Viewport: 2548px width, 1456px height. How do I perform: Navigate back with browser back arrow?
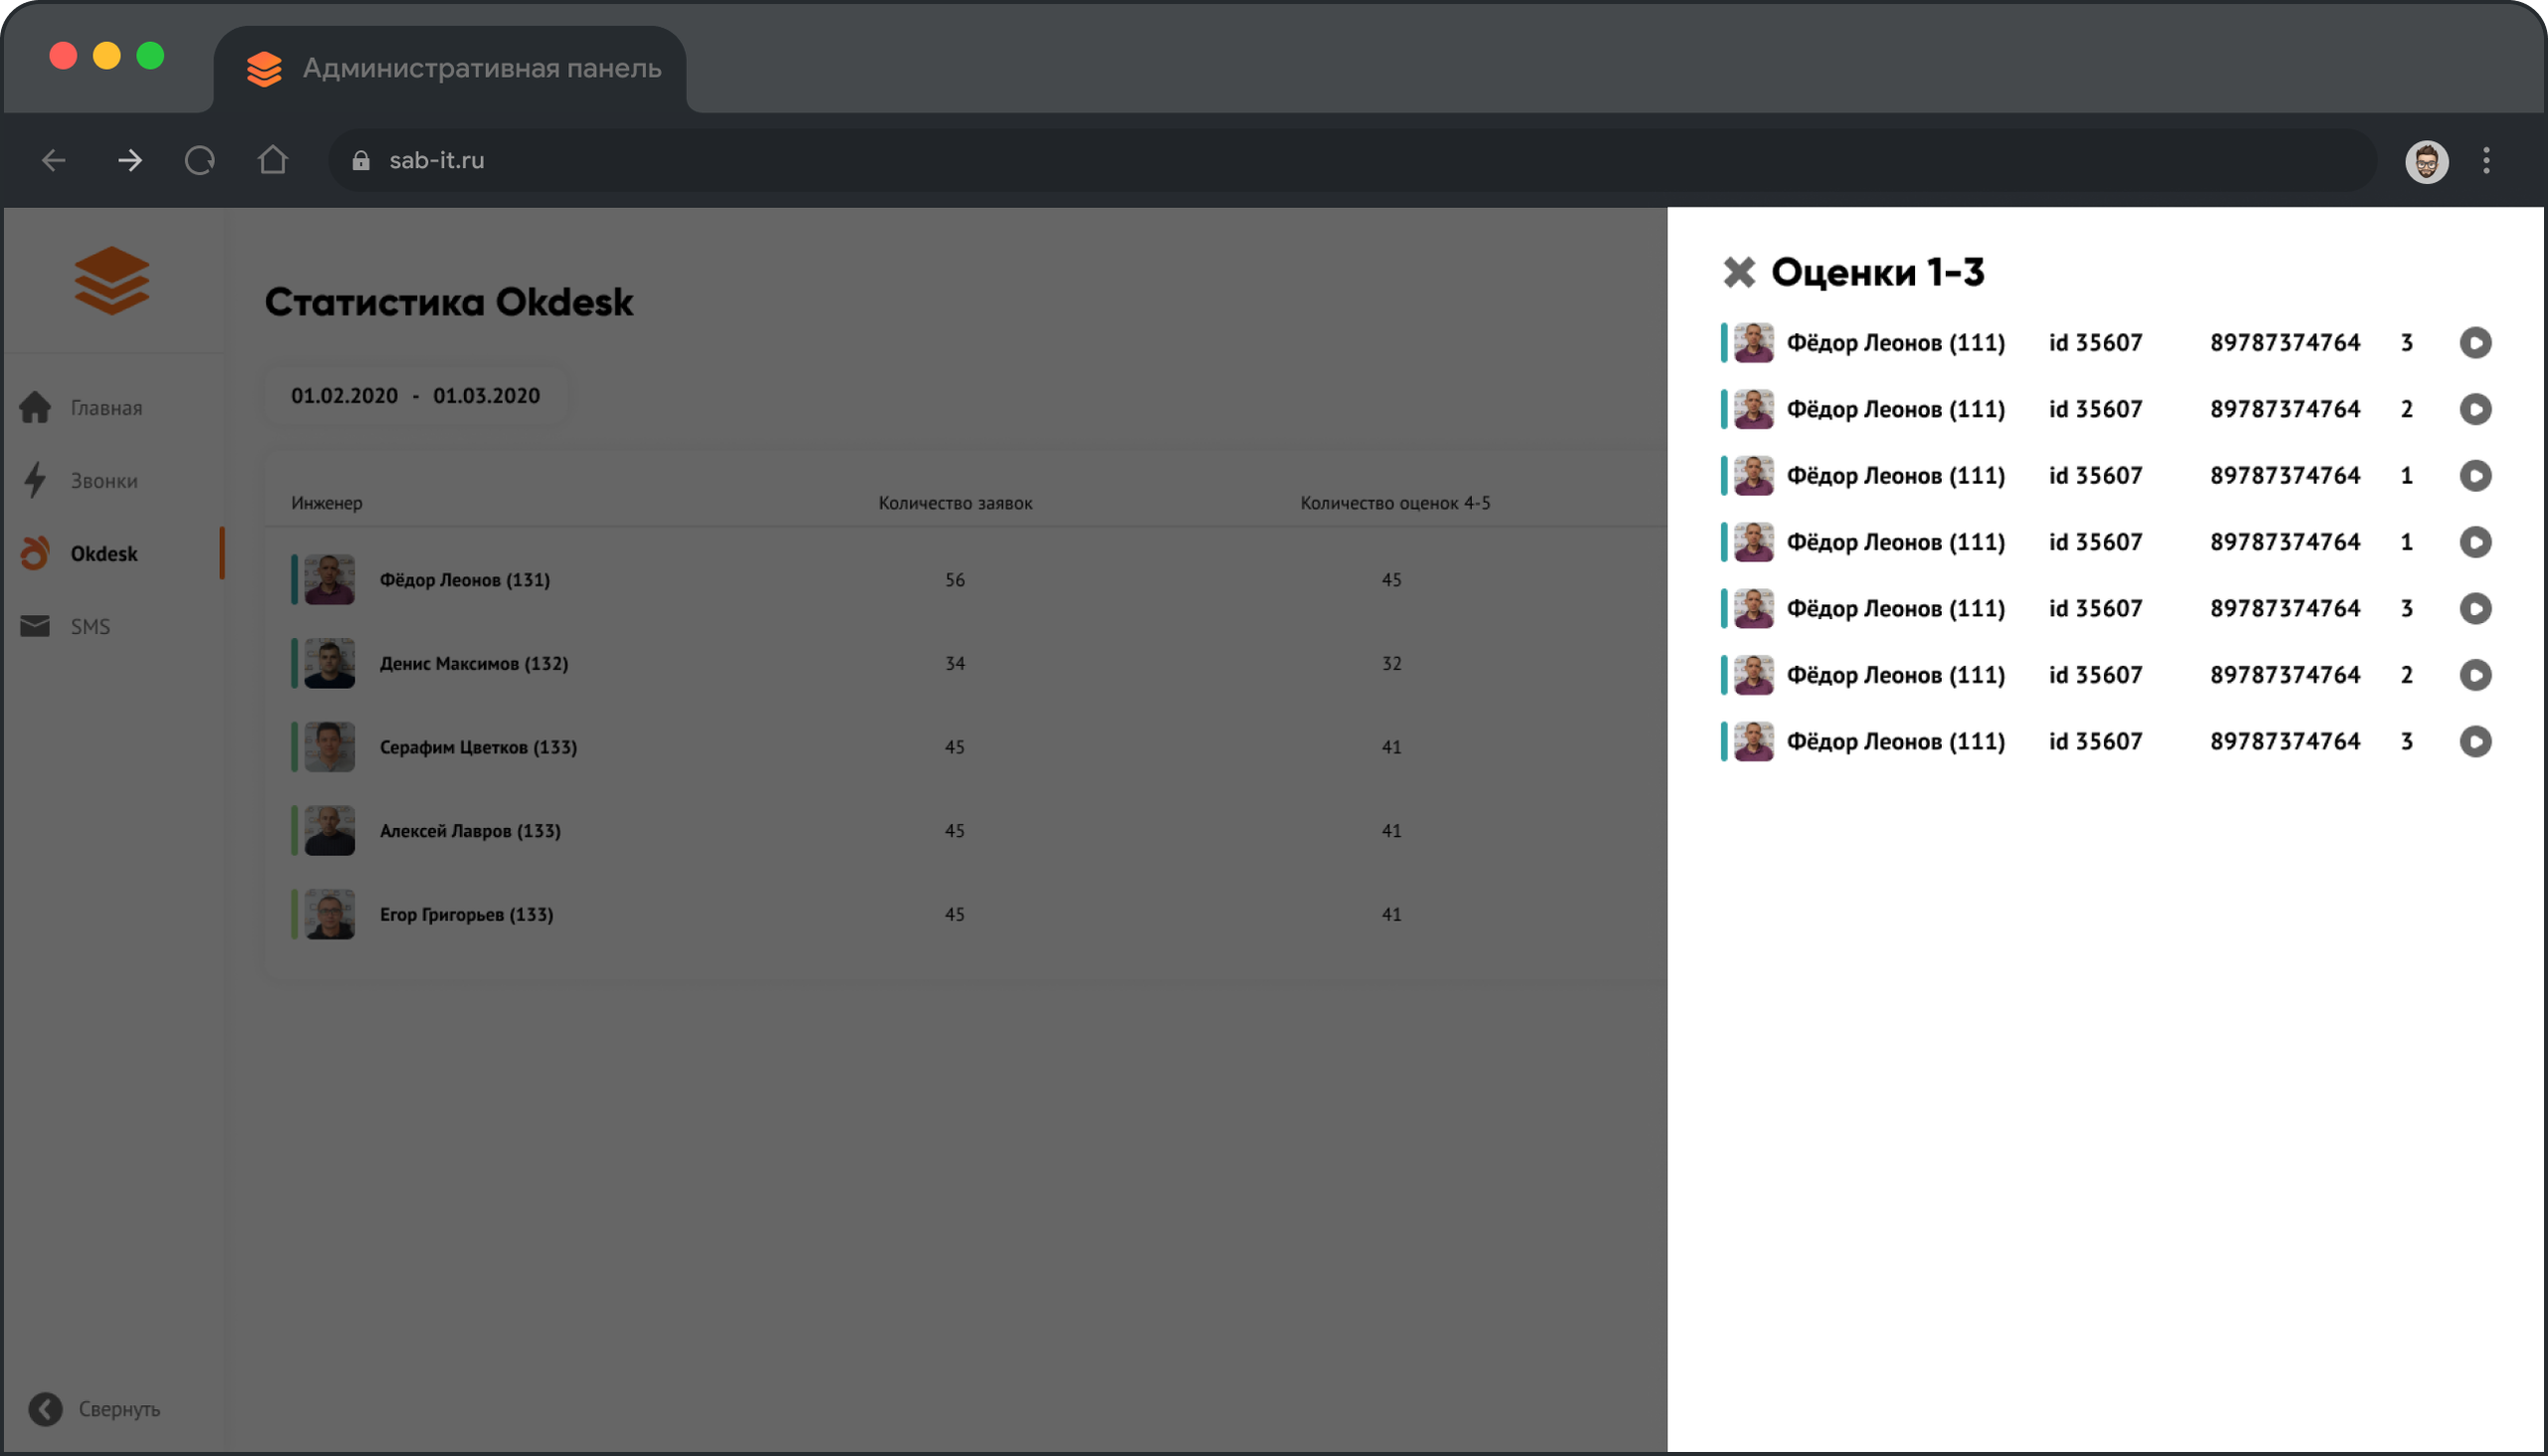coord(54,160)
